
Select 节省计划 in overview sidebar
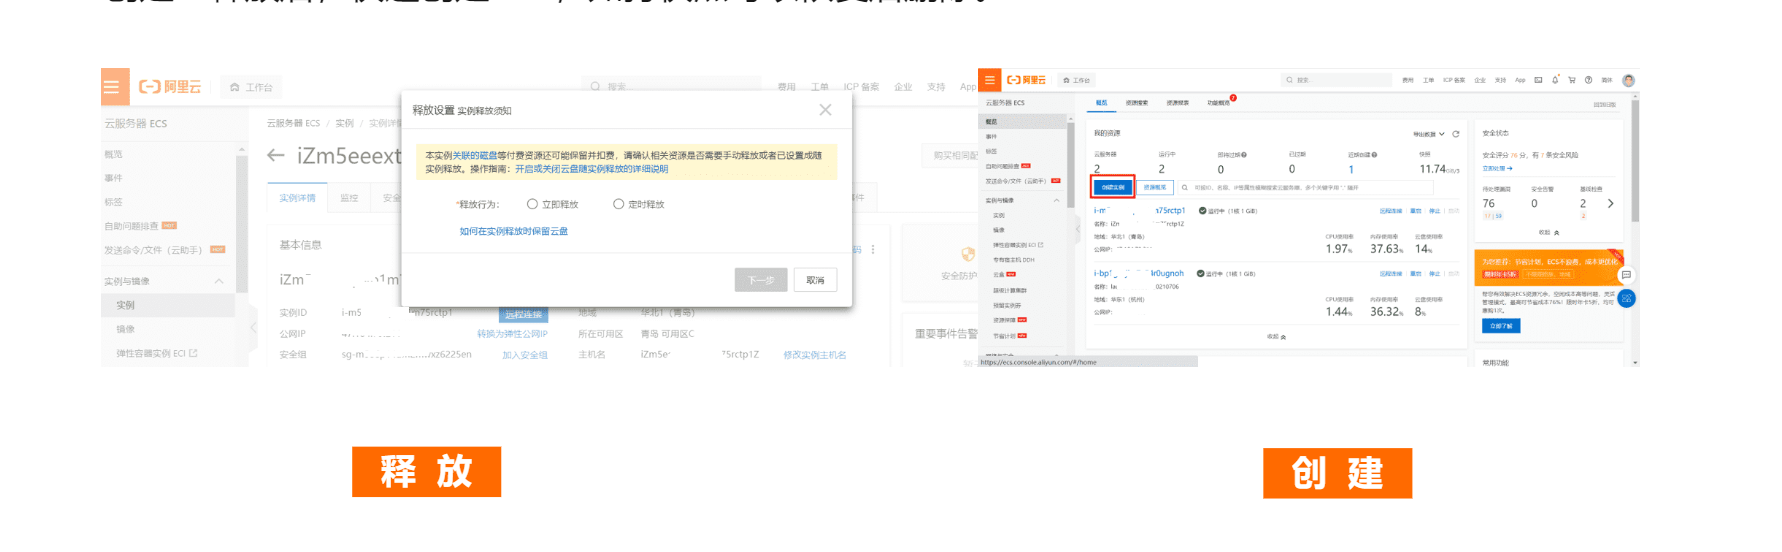[x=1004, y=336]
